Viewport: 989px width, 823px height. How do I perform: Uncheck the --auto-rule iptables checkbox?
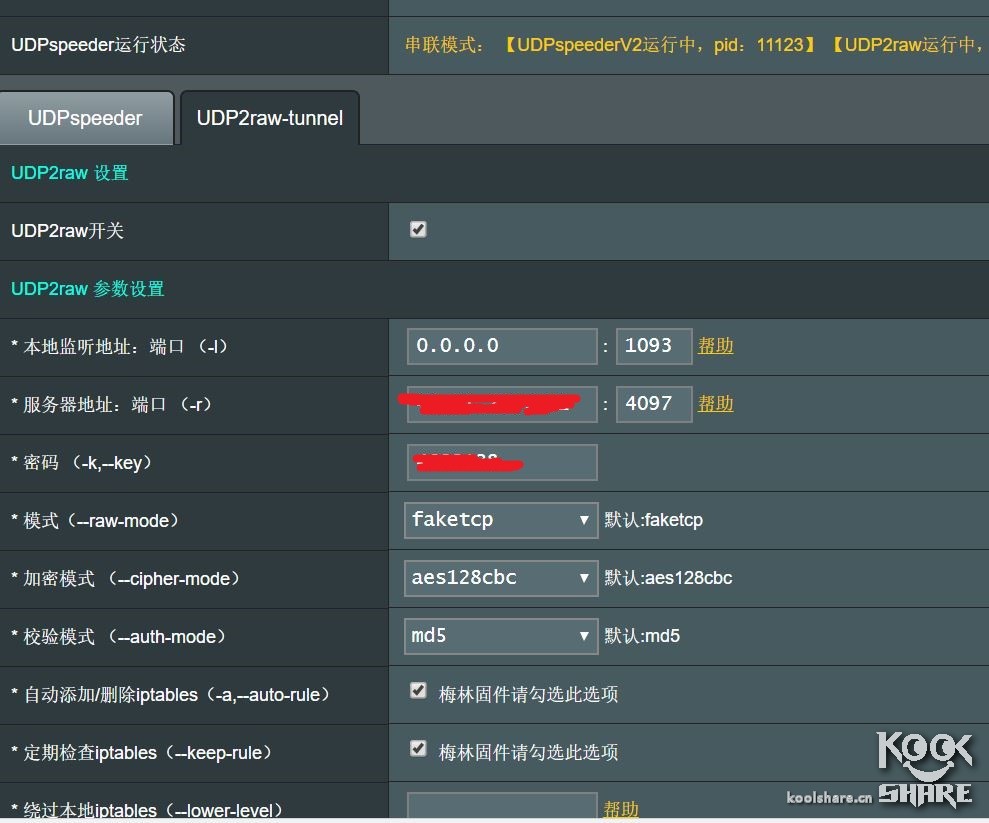[418, 691]
